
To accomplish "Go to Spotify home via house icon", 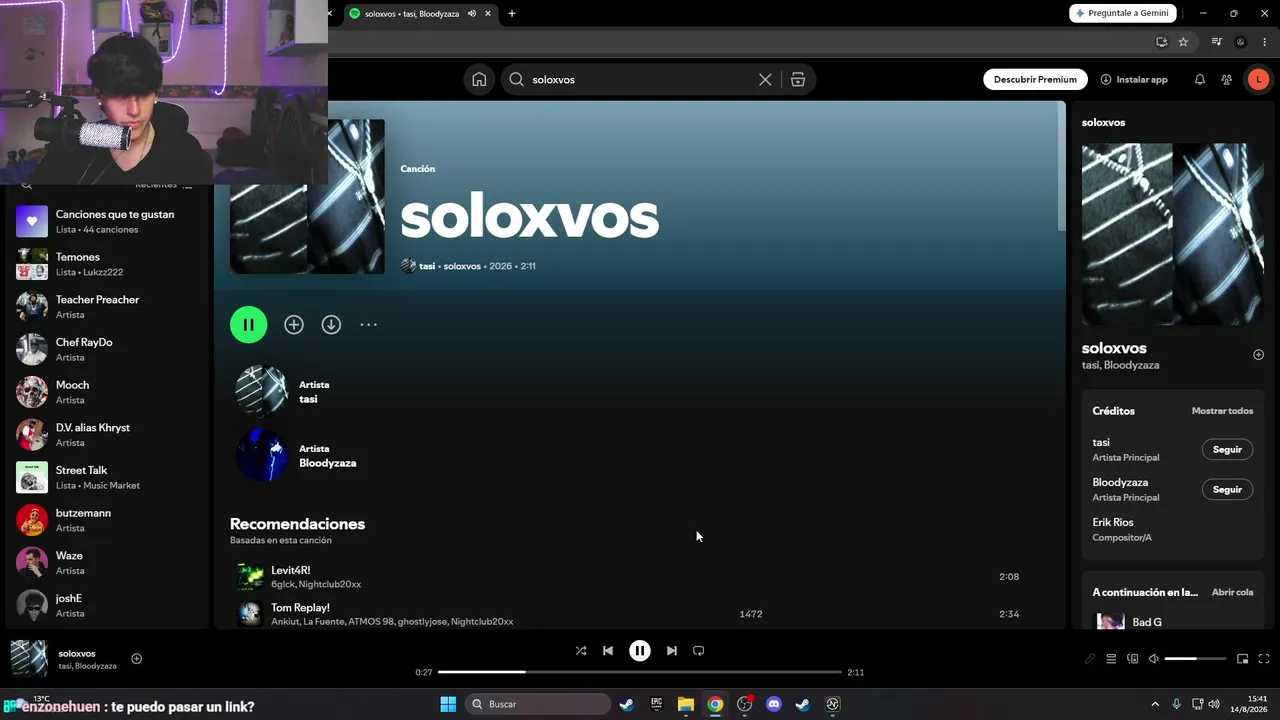I will (x=479, y=80).
